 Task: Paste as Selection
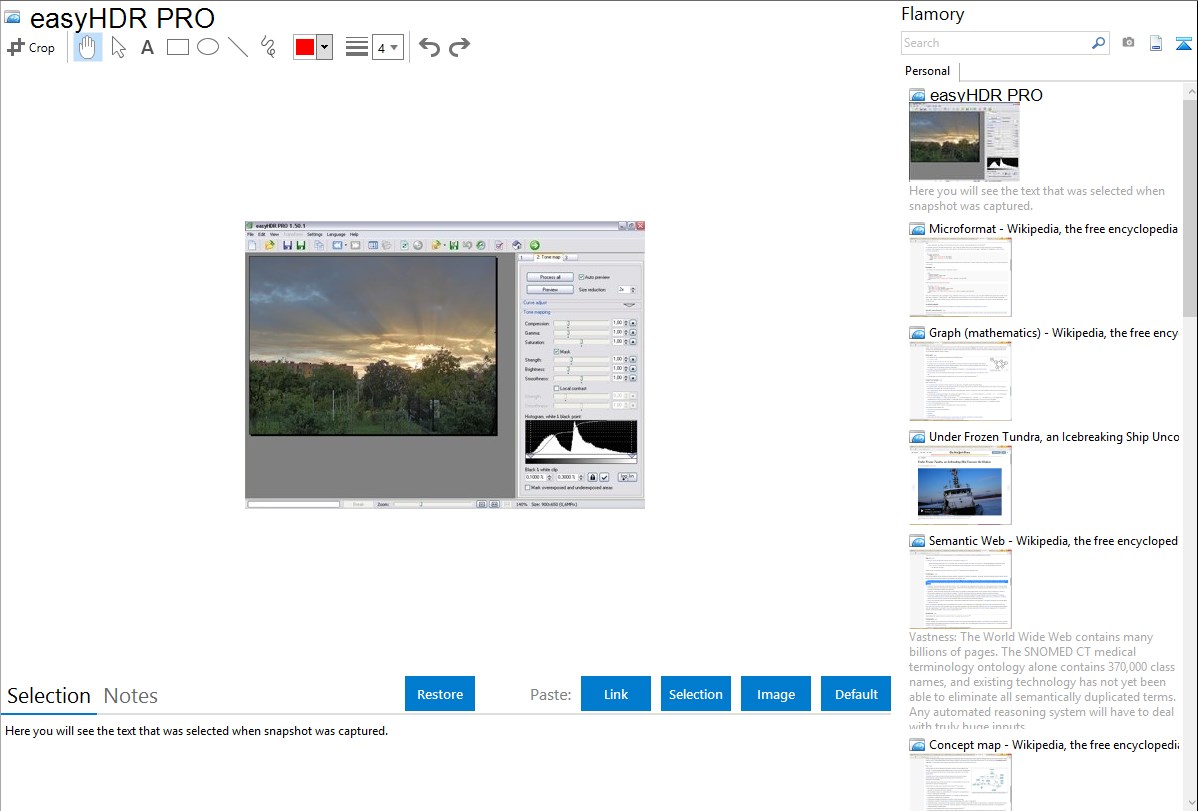(x=695, y=694)
